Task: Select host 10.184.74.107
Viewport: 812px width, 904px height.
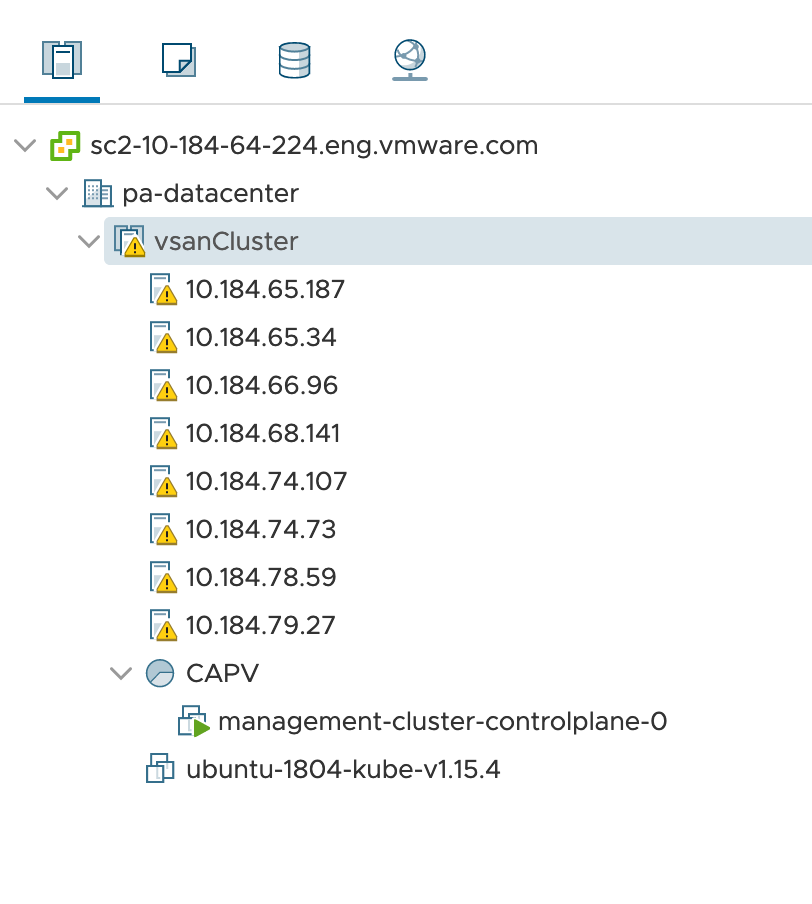Action: (267, 481)
